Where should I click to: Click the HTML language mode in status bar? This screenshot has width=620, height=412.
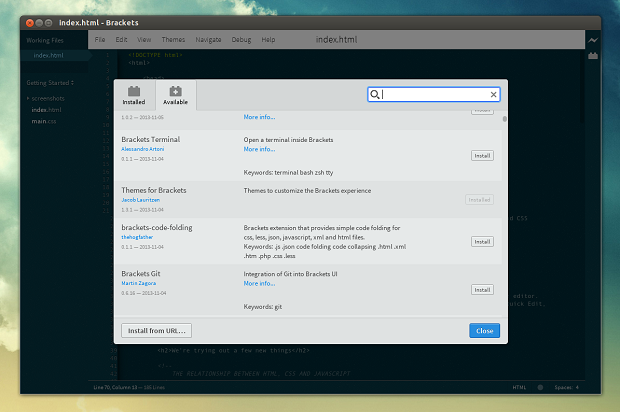click(519, 387)
